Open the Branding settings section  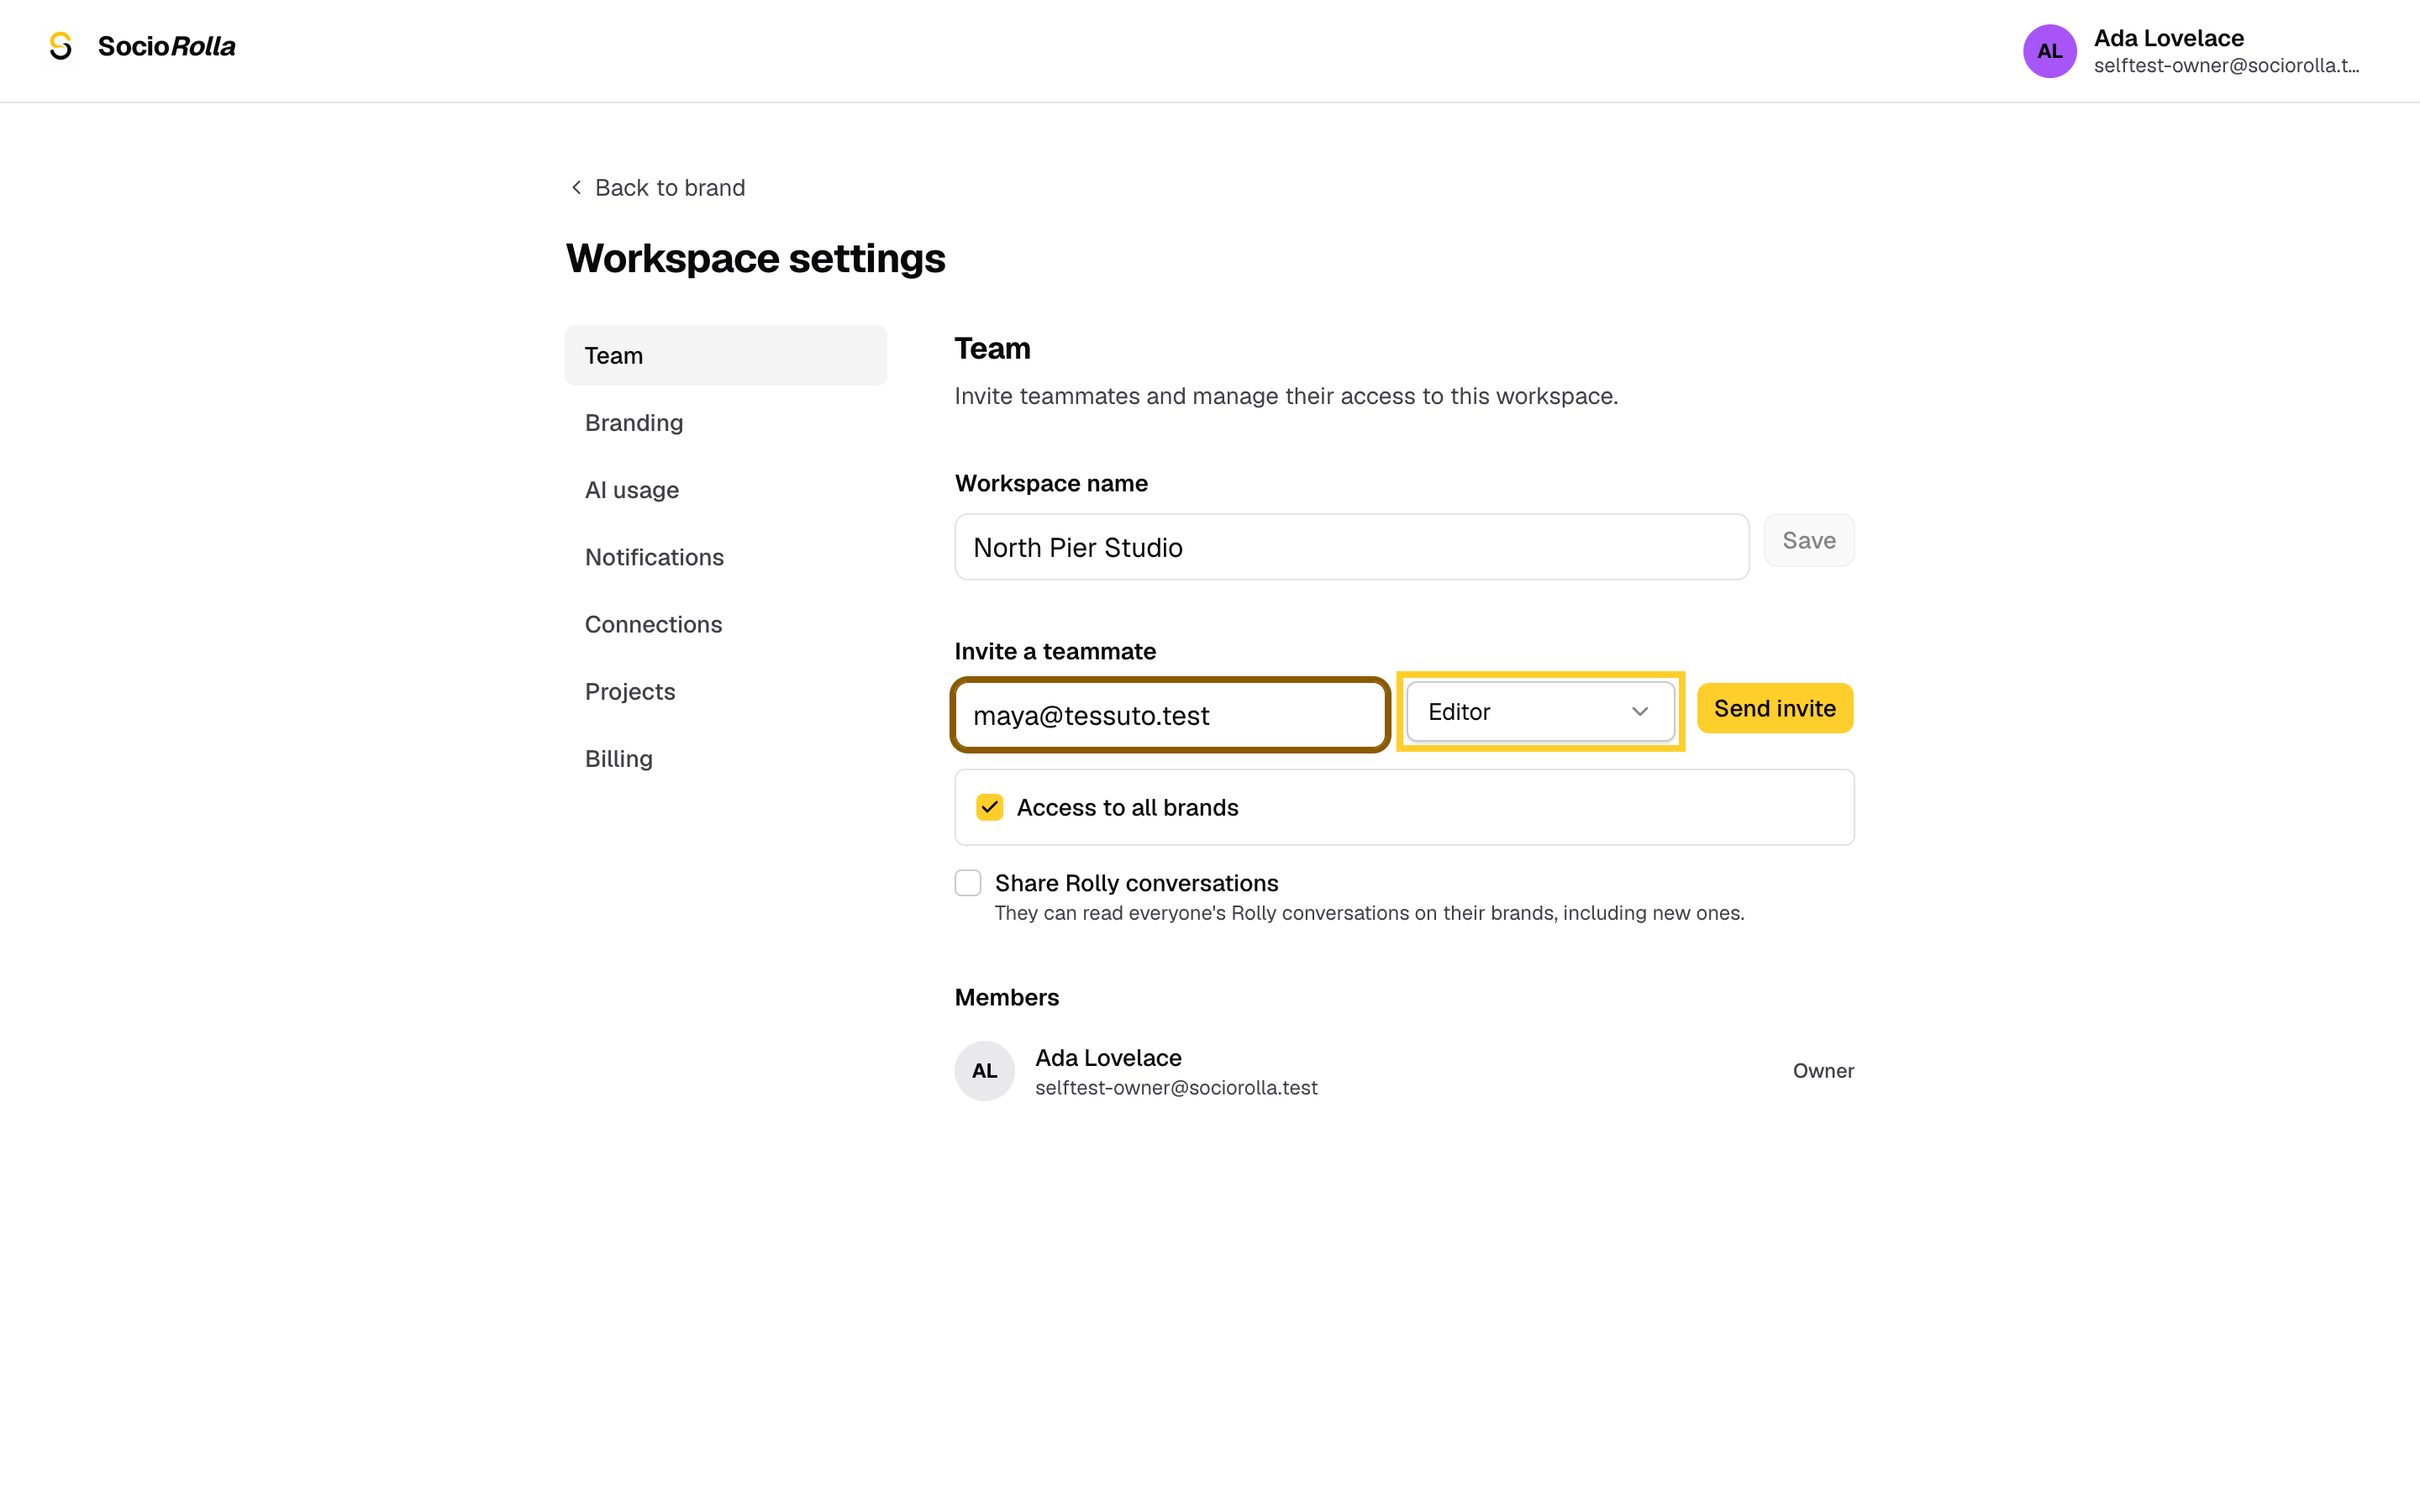[725, 422]
